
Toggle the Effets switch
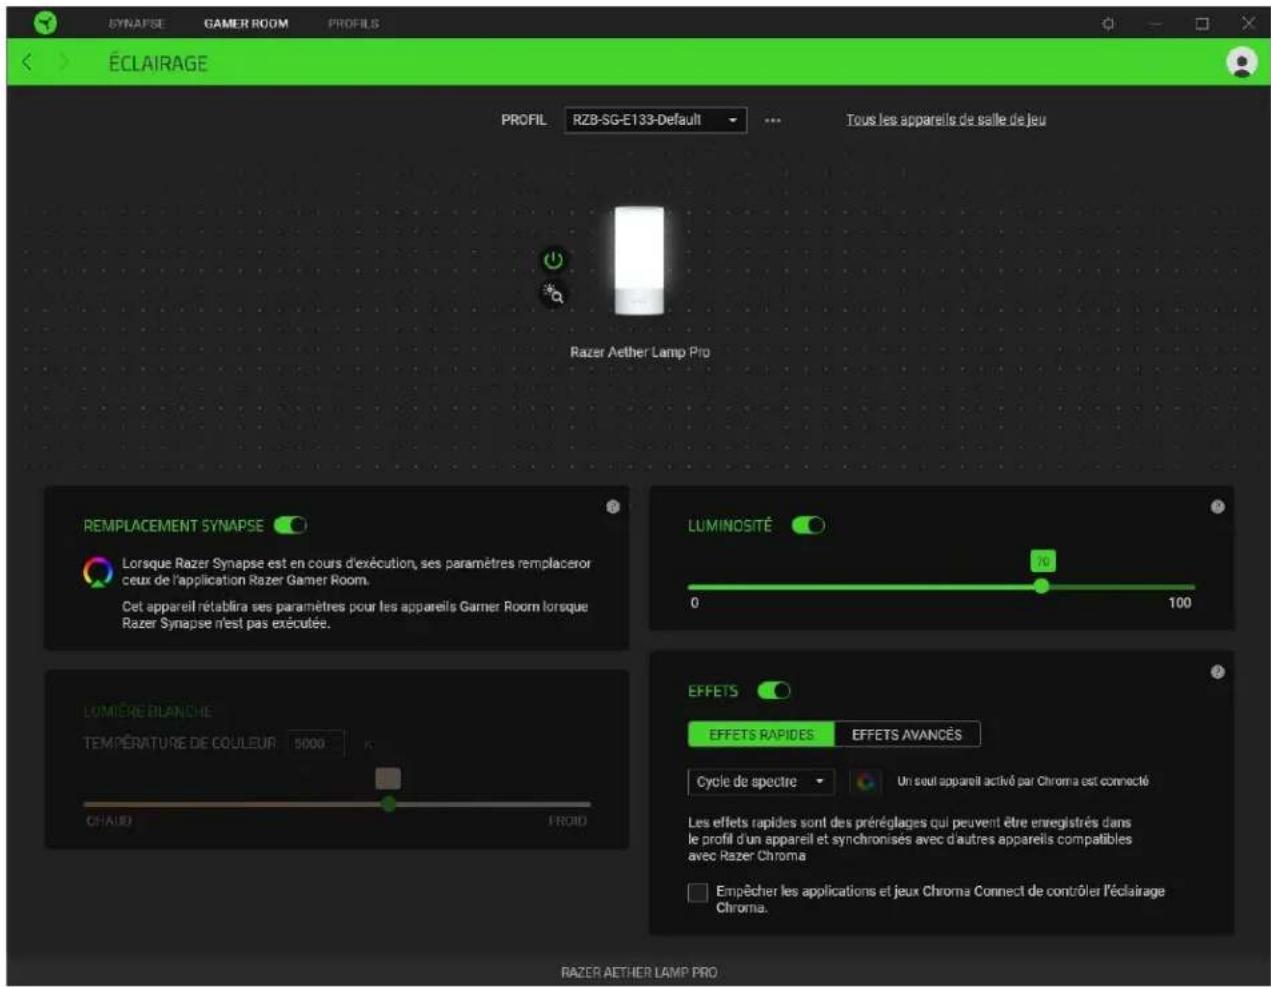[x=774, y=691]
